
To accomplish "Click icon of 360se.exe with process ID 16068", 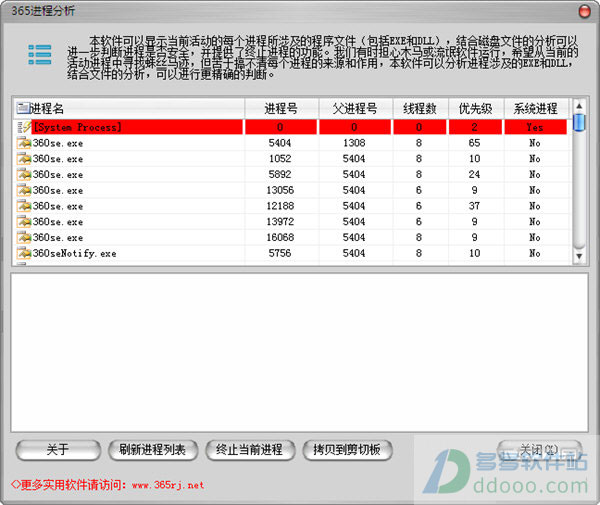I will (x=24, y=238).
